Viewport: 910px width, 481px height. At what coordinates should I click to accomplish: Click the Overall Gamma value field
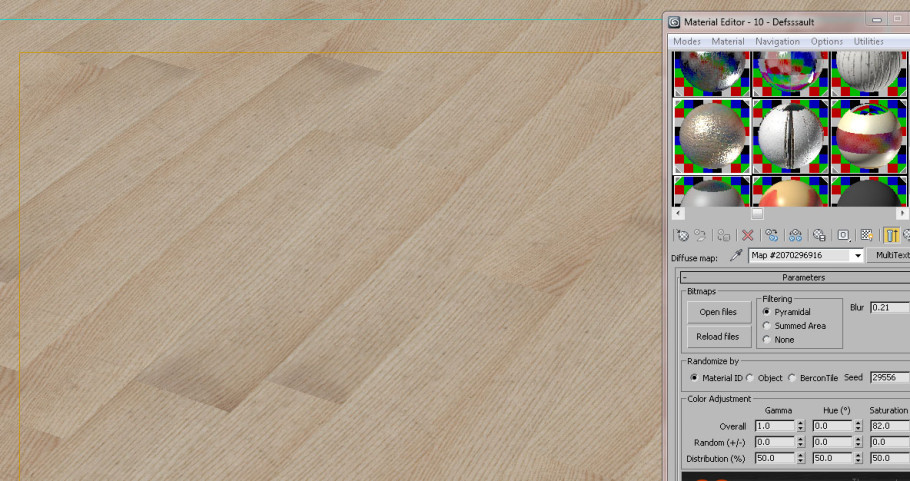775,426
